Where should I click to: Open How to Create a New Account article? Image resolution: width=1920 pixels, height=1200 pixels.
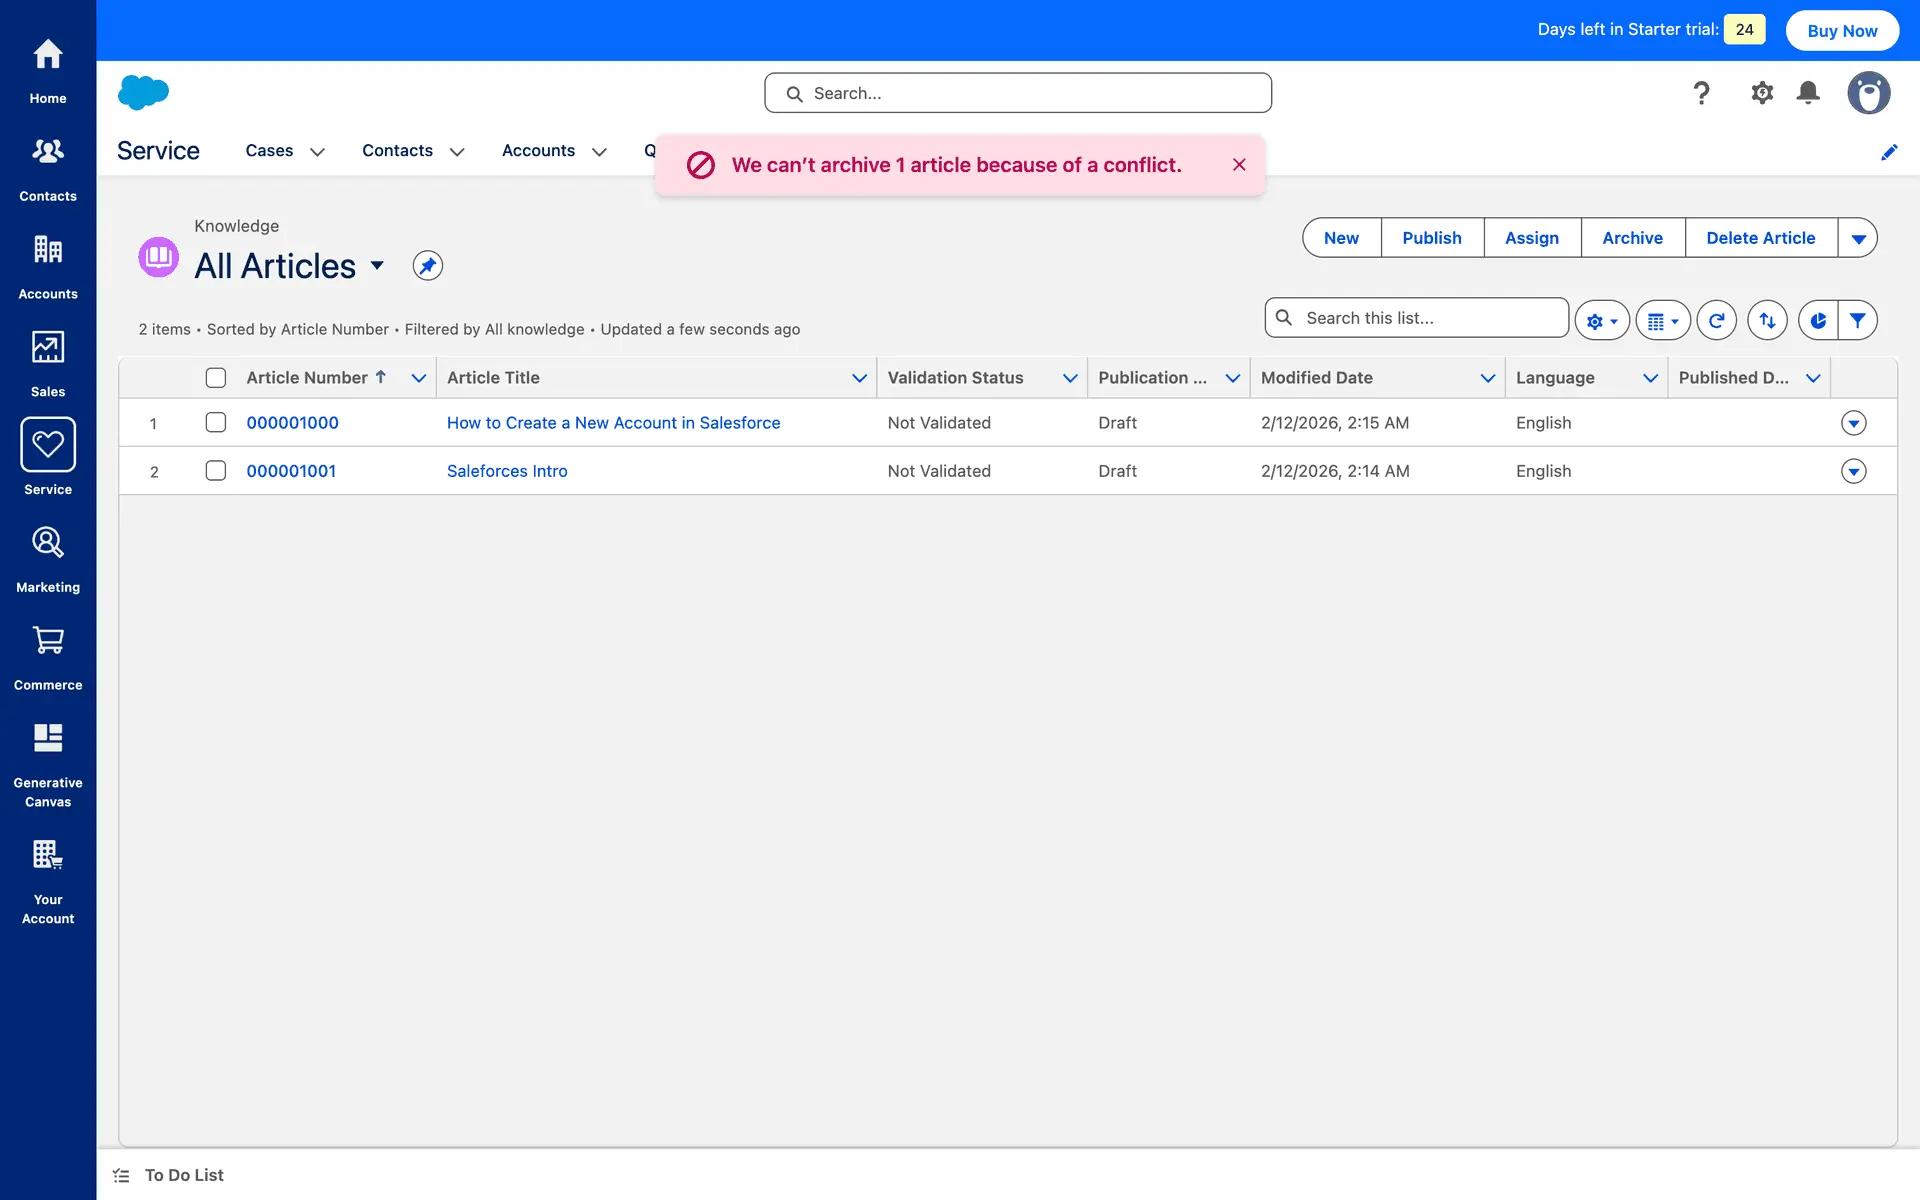pos(613,423)
